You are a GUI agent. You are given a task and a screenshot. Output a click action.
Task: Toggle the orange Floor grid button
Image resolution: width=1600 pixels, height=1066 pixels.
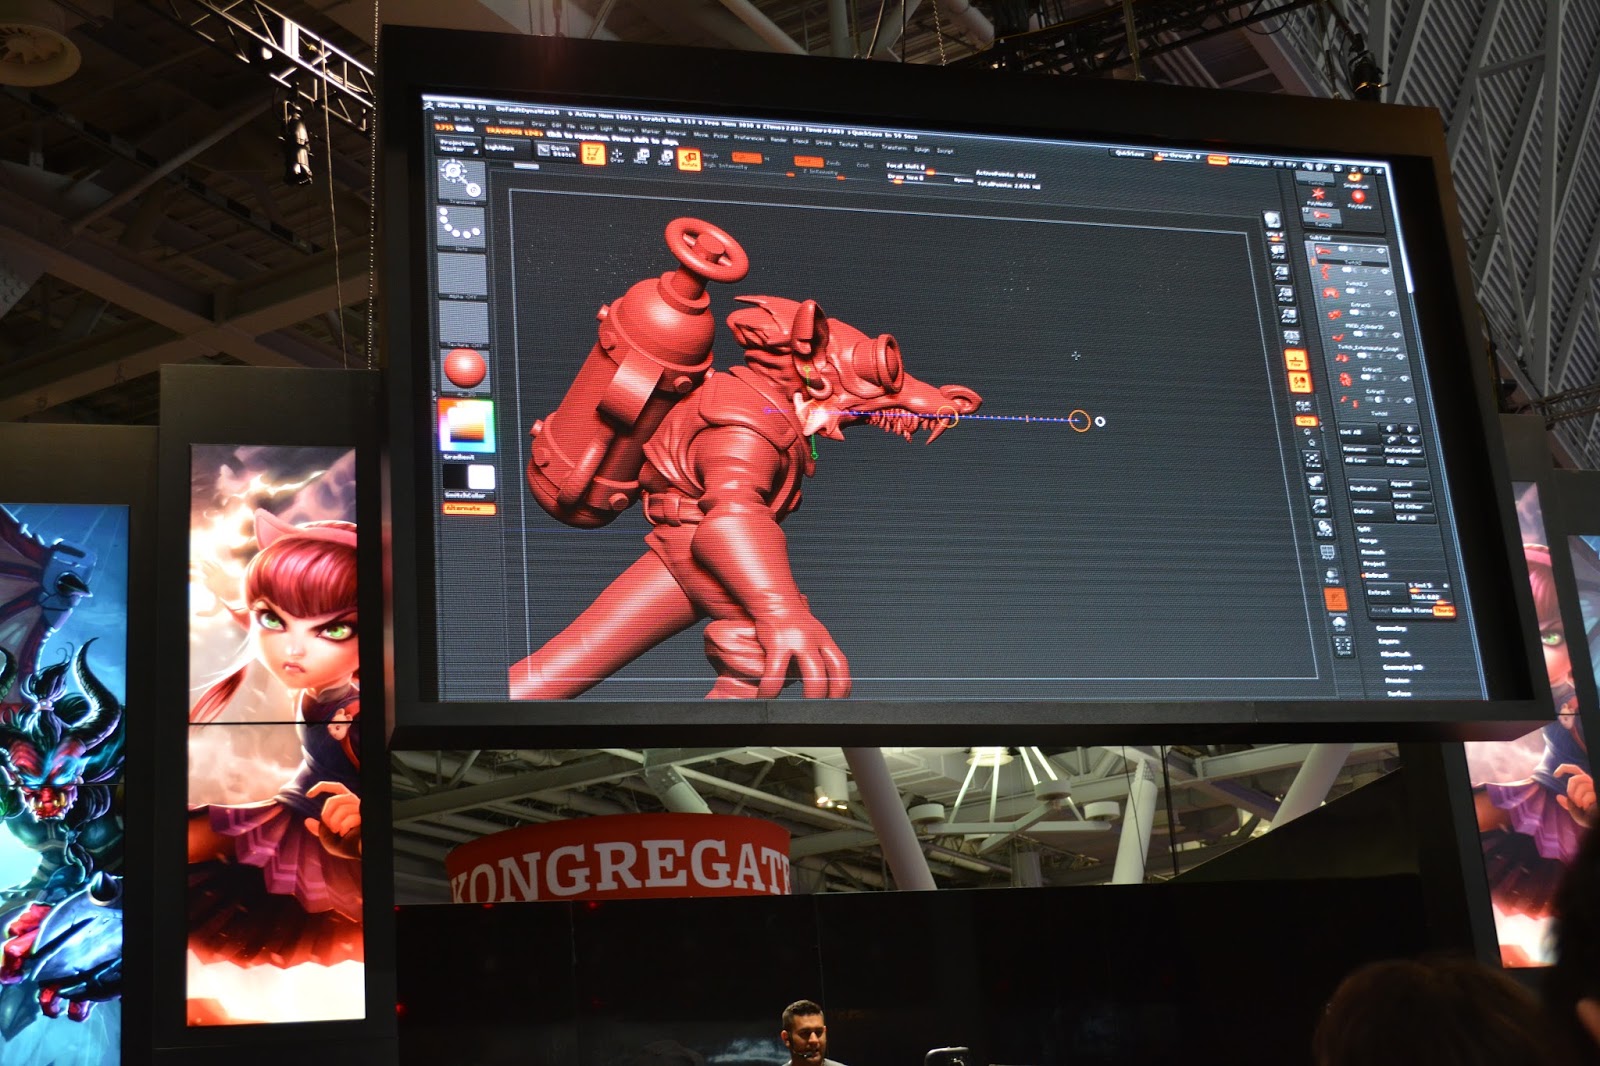point(1296,361)
